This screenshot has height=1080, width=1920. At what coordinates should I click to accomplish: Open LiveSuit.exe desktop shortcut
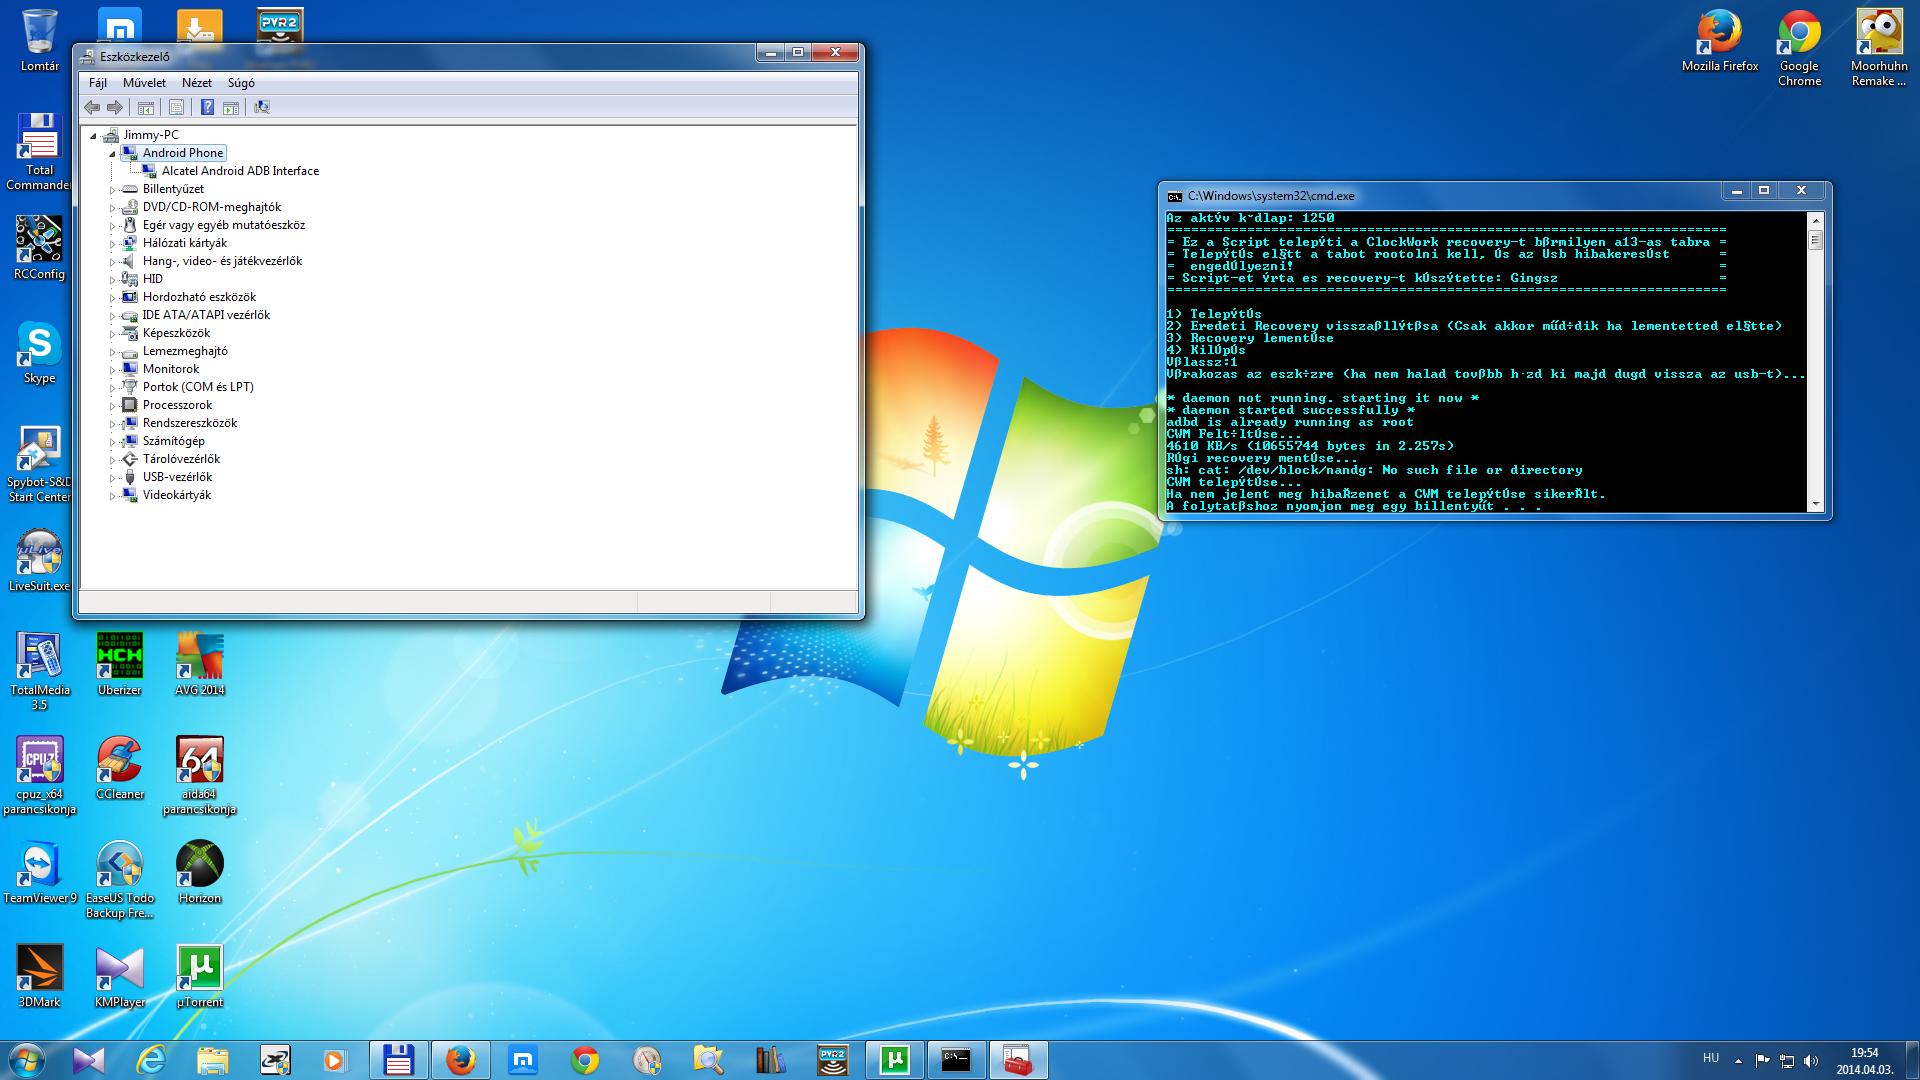[x=39, y=560]
